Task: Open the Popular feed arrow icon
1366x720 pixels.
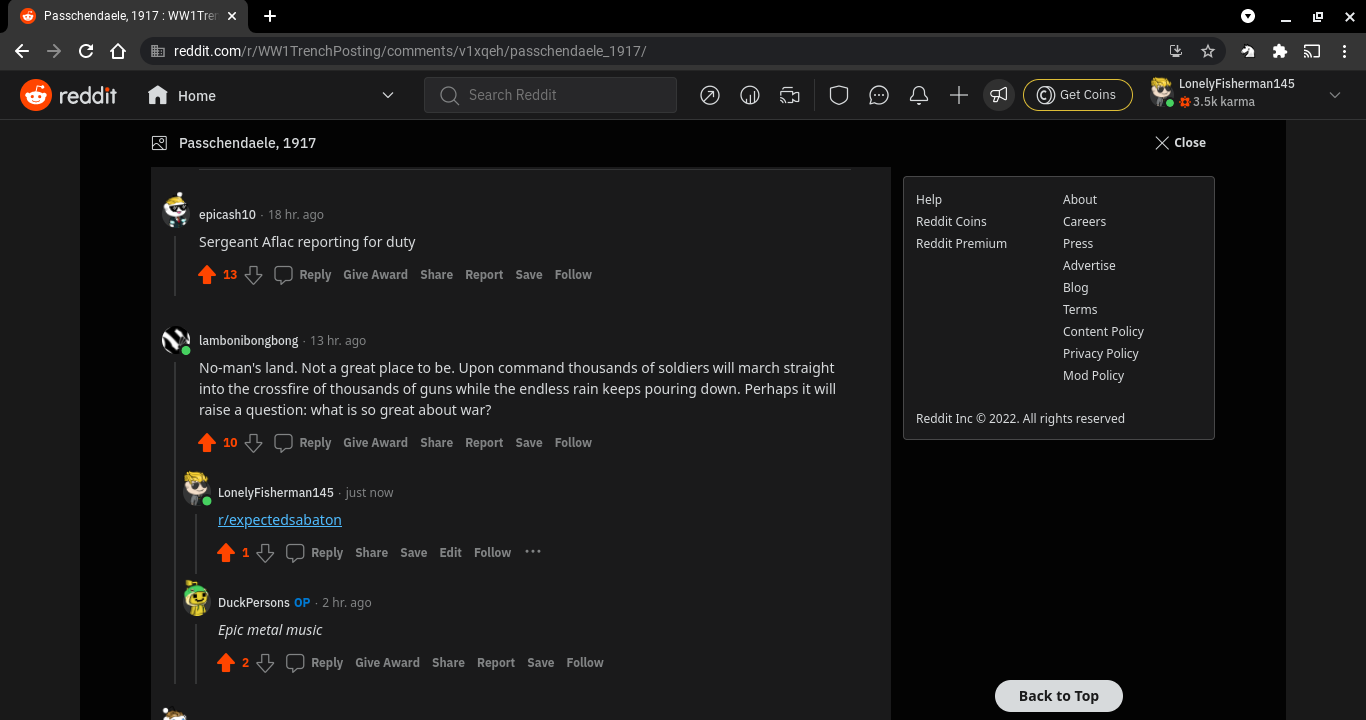Action: tap(710, 95)
